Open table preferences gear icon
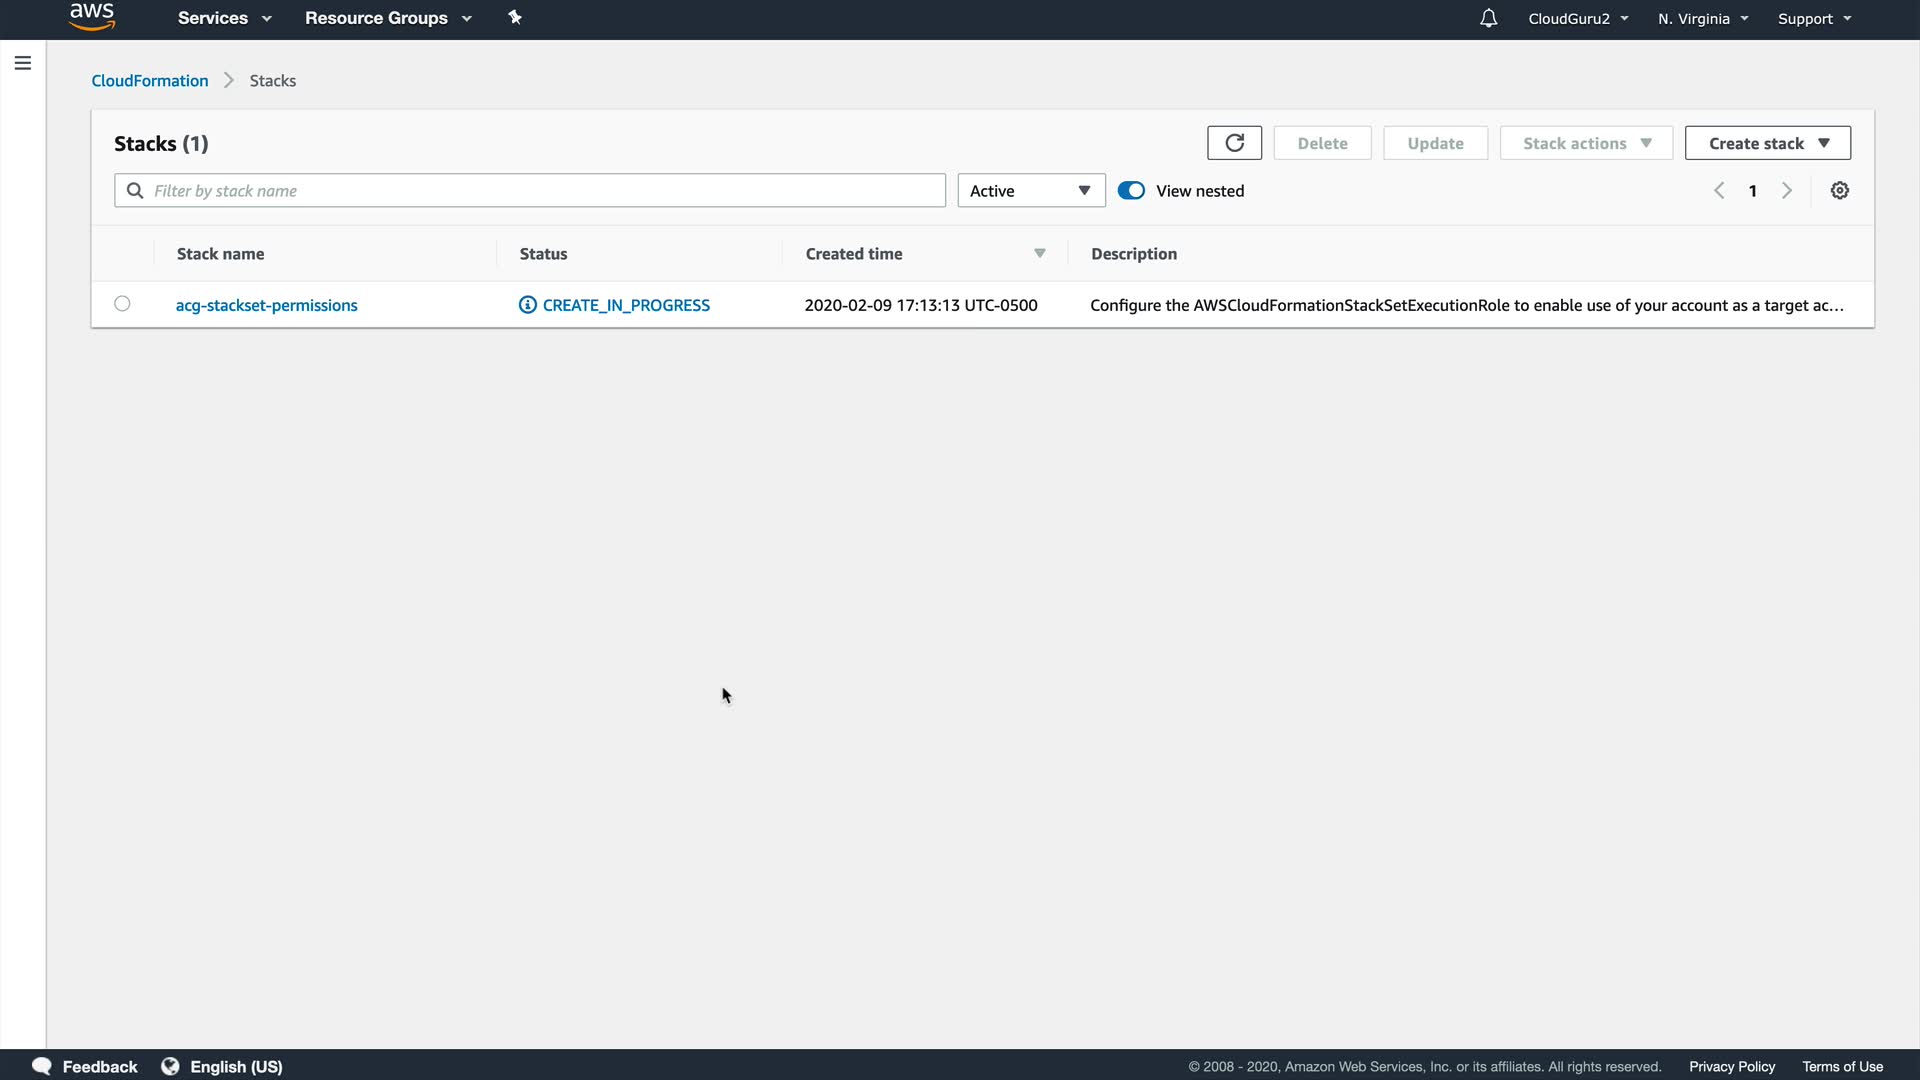 (1839, 190)
